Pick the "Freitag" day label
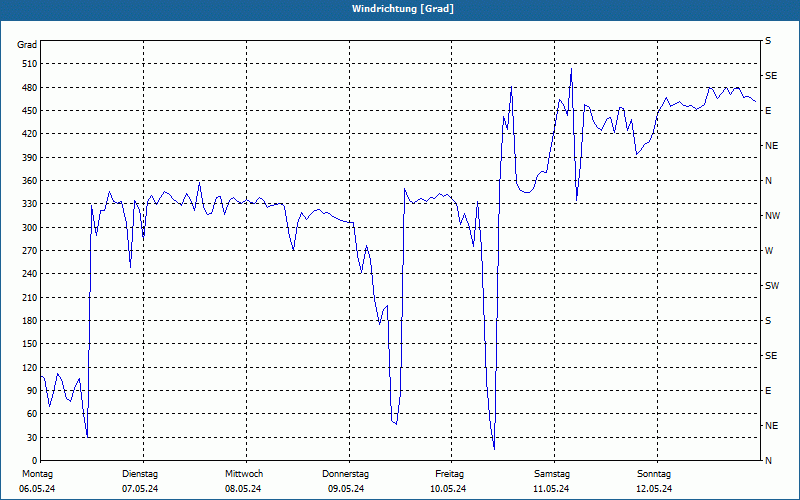Screen dimensions: 800x500 pos(449,474)
